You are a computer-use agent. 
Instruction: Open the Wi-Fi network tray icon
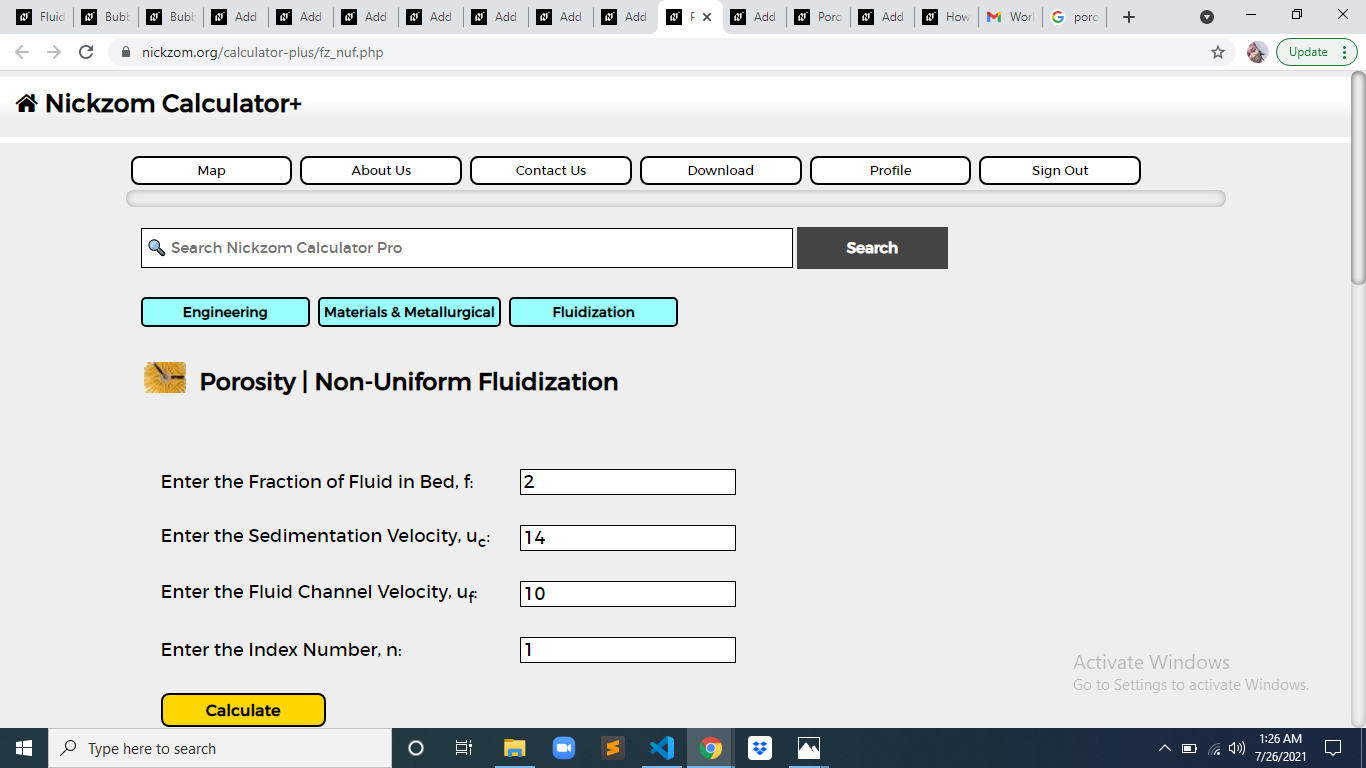coord(1215,748)
